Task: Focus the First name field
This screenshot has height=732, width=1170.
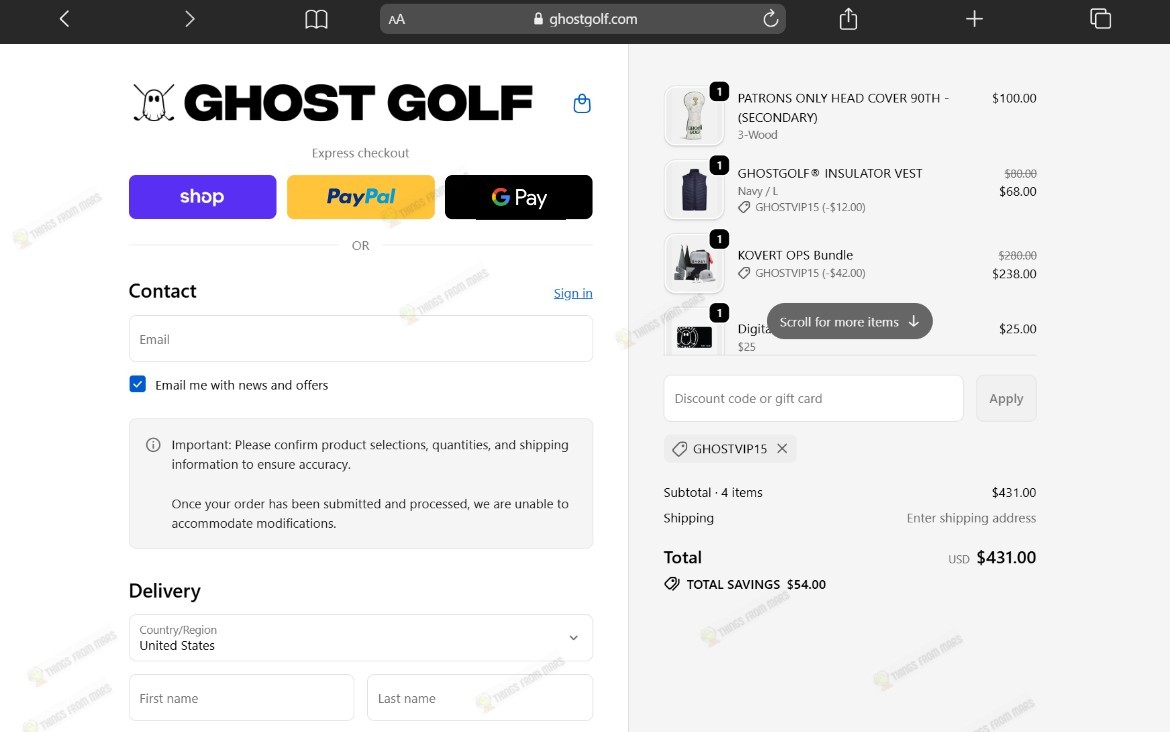Action: pos(241,698)
